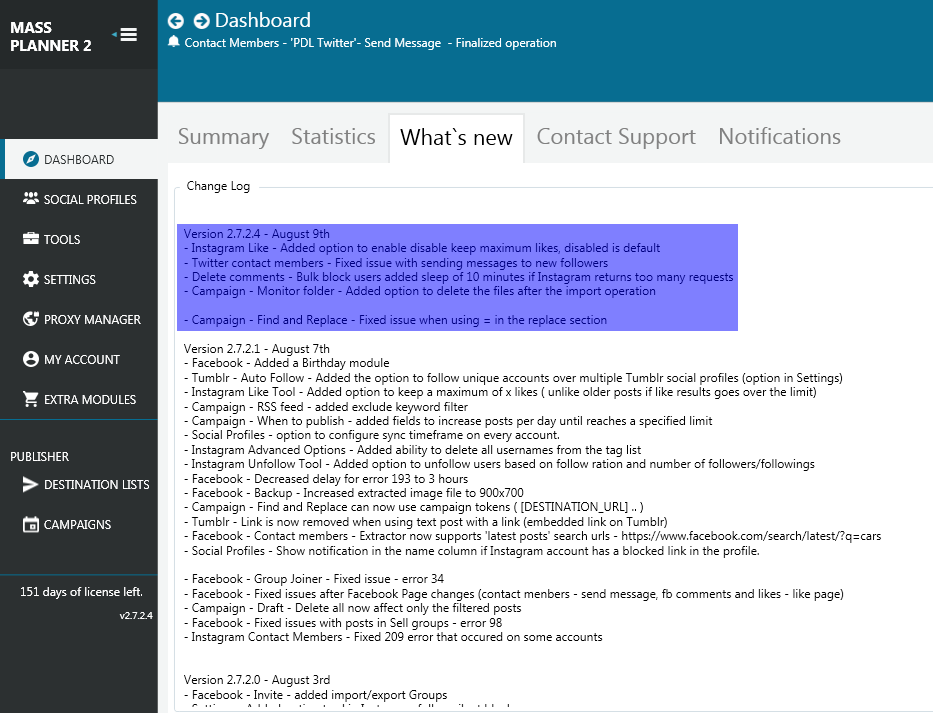Click the My Account person icon
The height and width of the screenshot is (713, 933).
[30, 359]
